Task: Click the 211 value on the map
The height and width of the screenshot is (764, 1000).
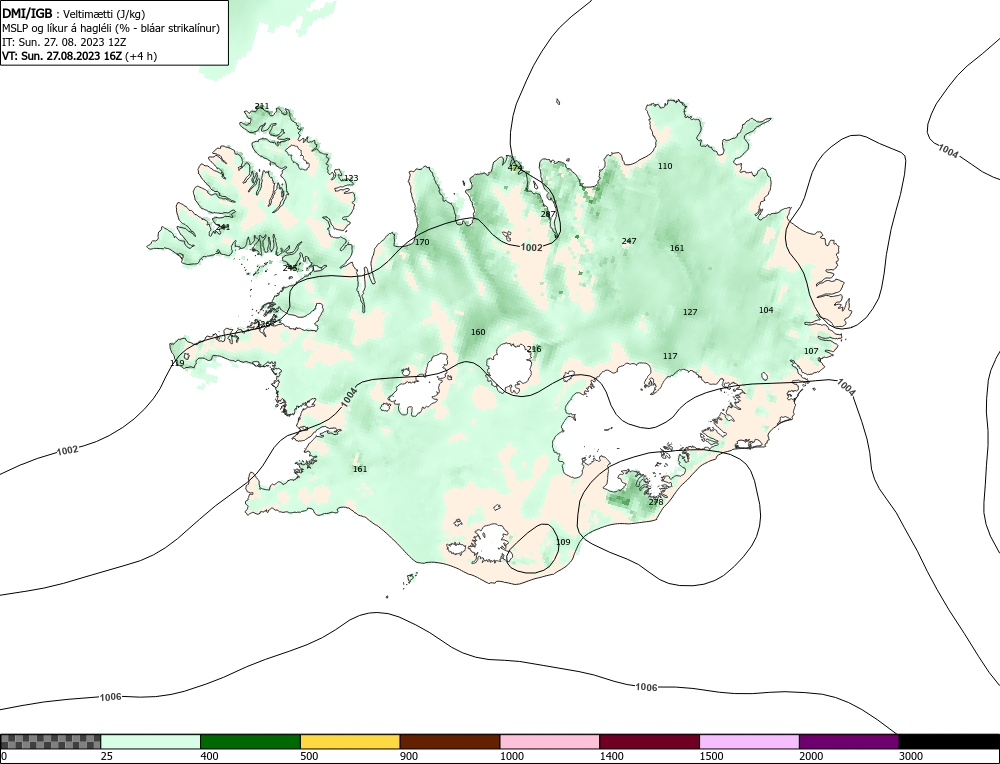Action: [x=261, y=107]
